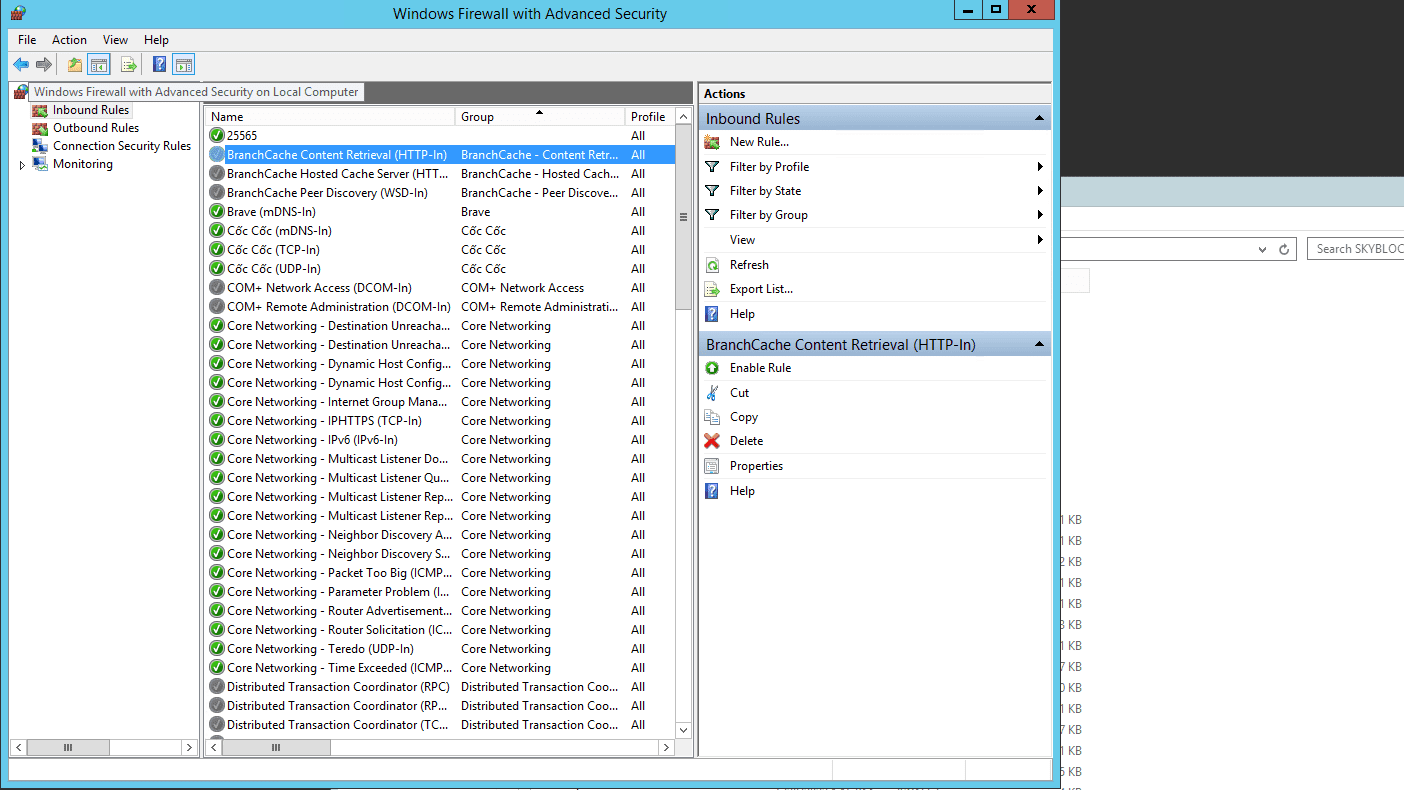The image size is (1404, 790).
Task: Open the Action menu
Action: pyautogui.click(x=69, y=40)
